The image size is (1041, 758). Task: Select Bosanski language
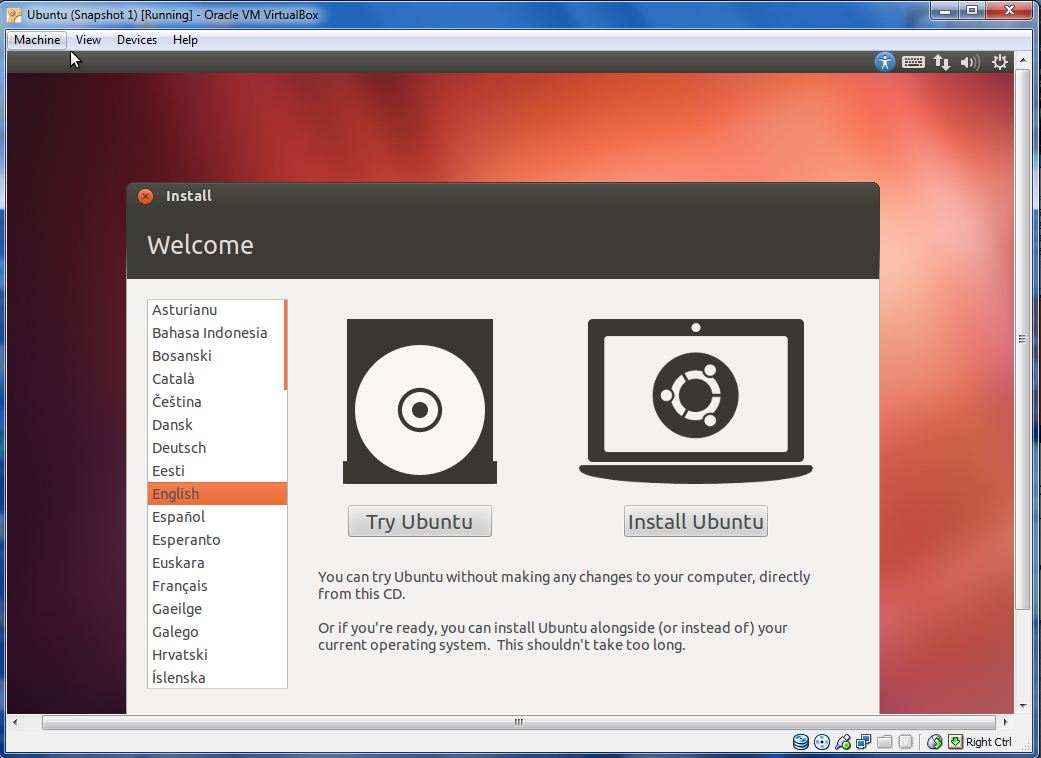[216, 356]
